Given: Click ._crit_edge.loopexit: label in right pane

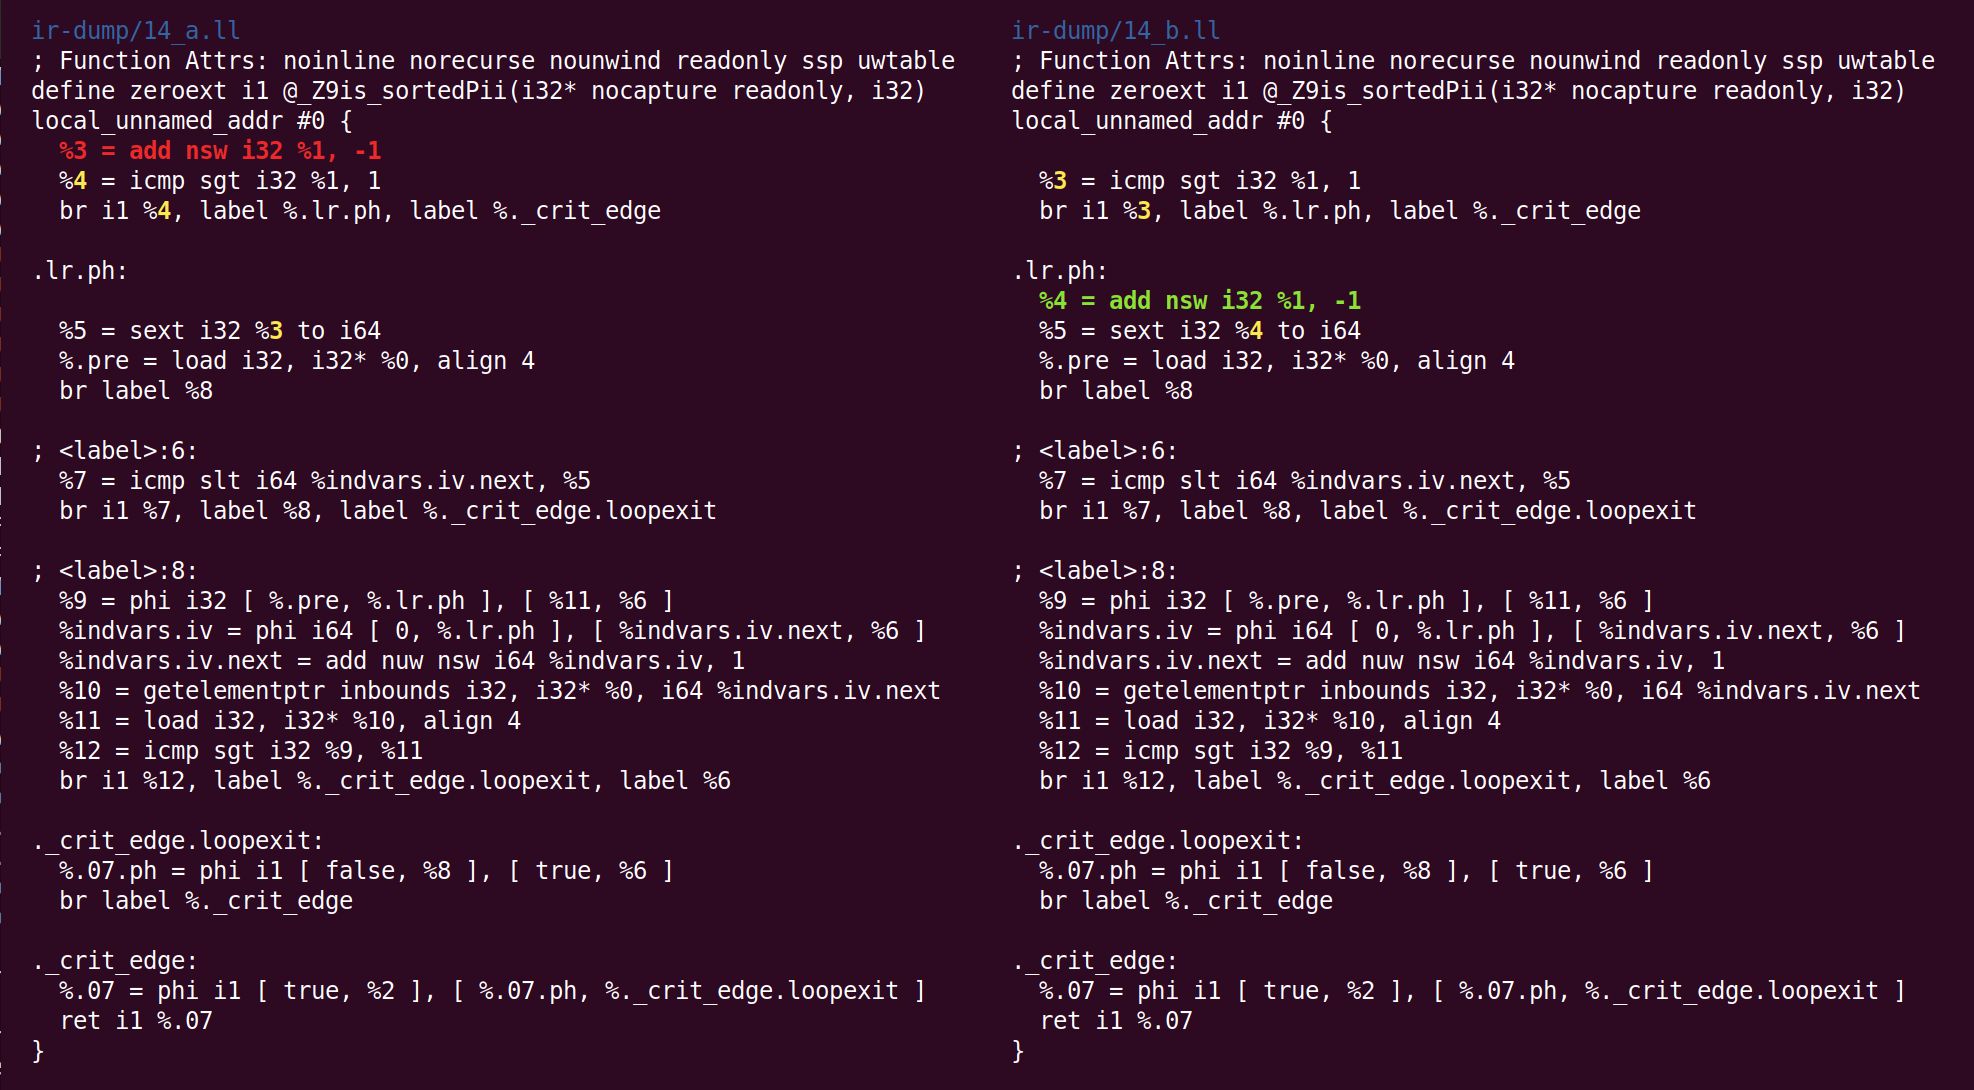Looking at the screenshot, I should coord(1157,841).
